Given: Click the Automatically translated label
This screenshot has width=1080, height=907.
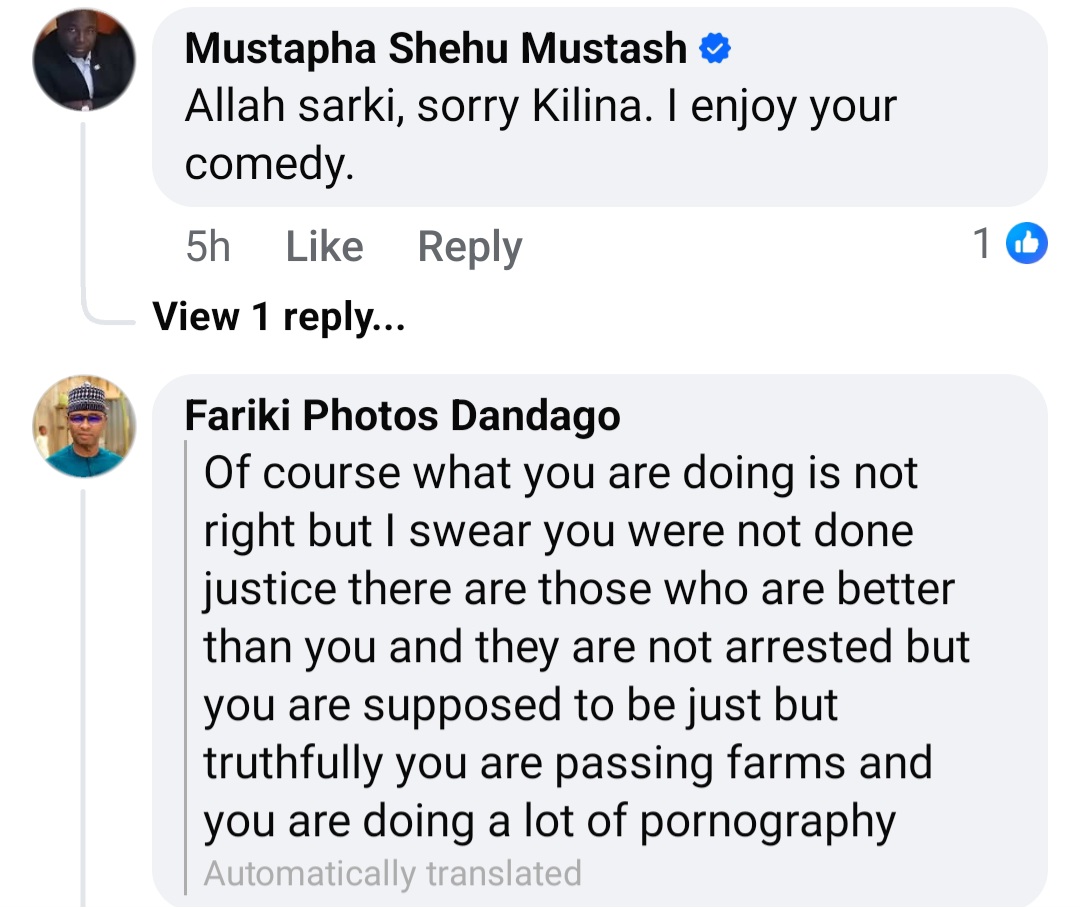Looking at the screenshot, I should (x=392, y=873).
